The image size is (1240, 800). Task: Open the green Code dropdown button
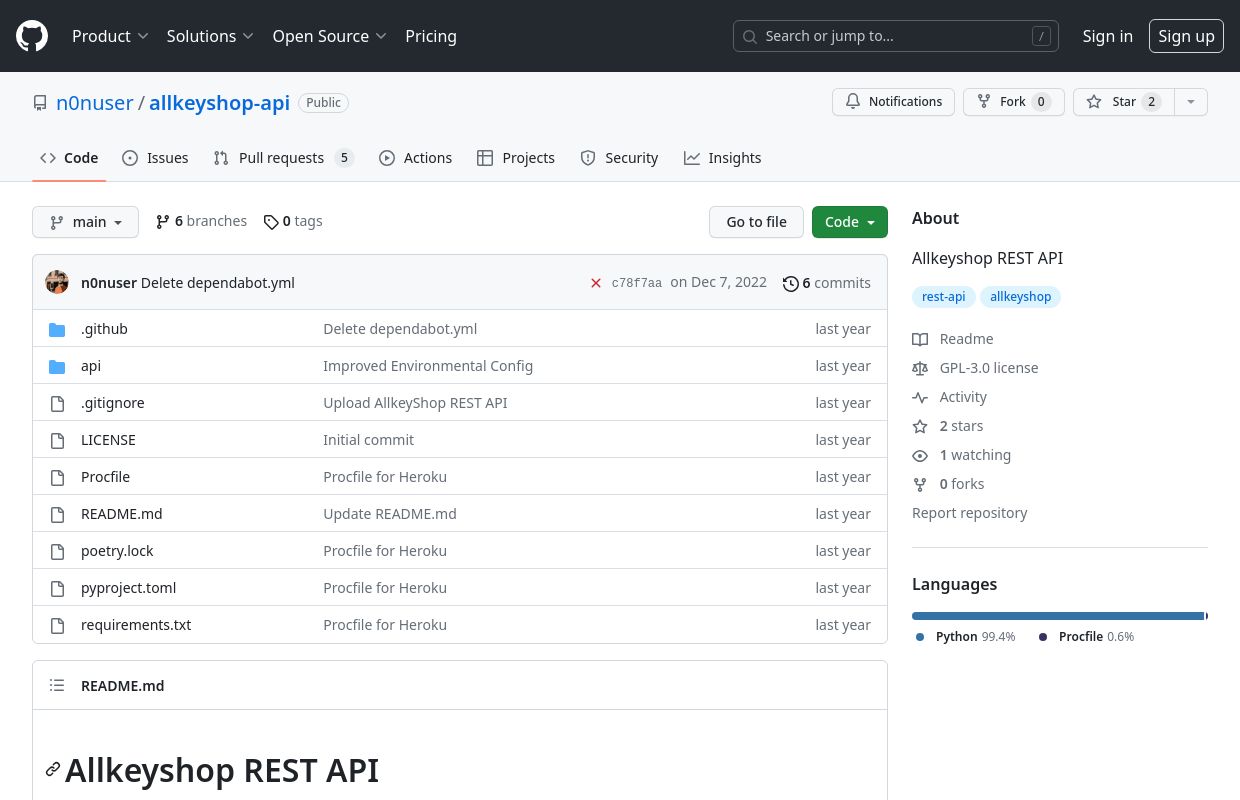point(850,222)
